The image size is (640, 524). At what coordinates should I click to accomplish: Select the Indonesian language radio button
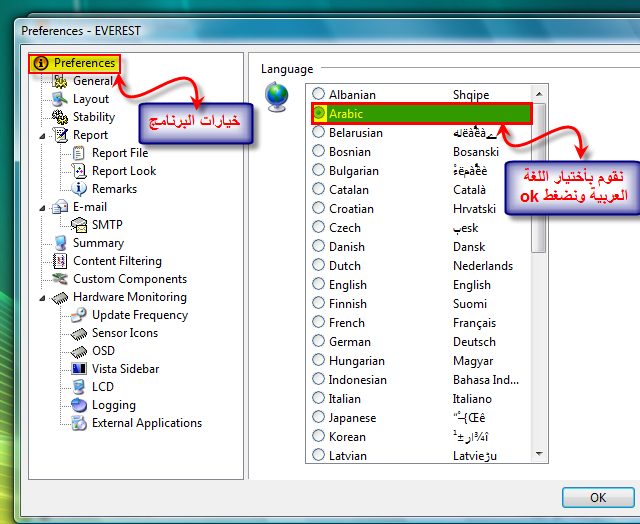coord(318,379)
